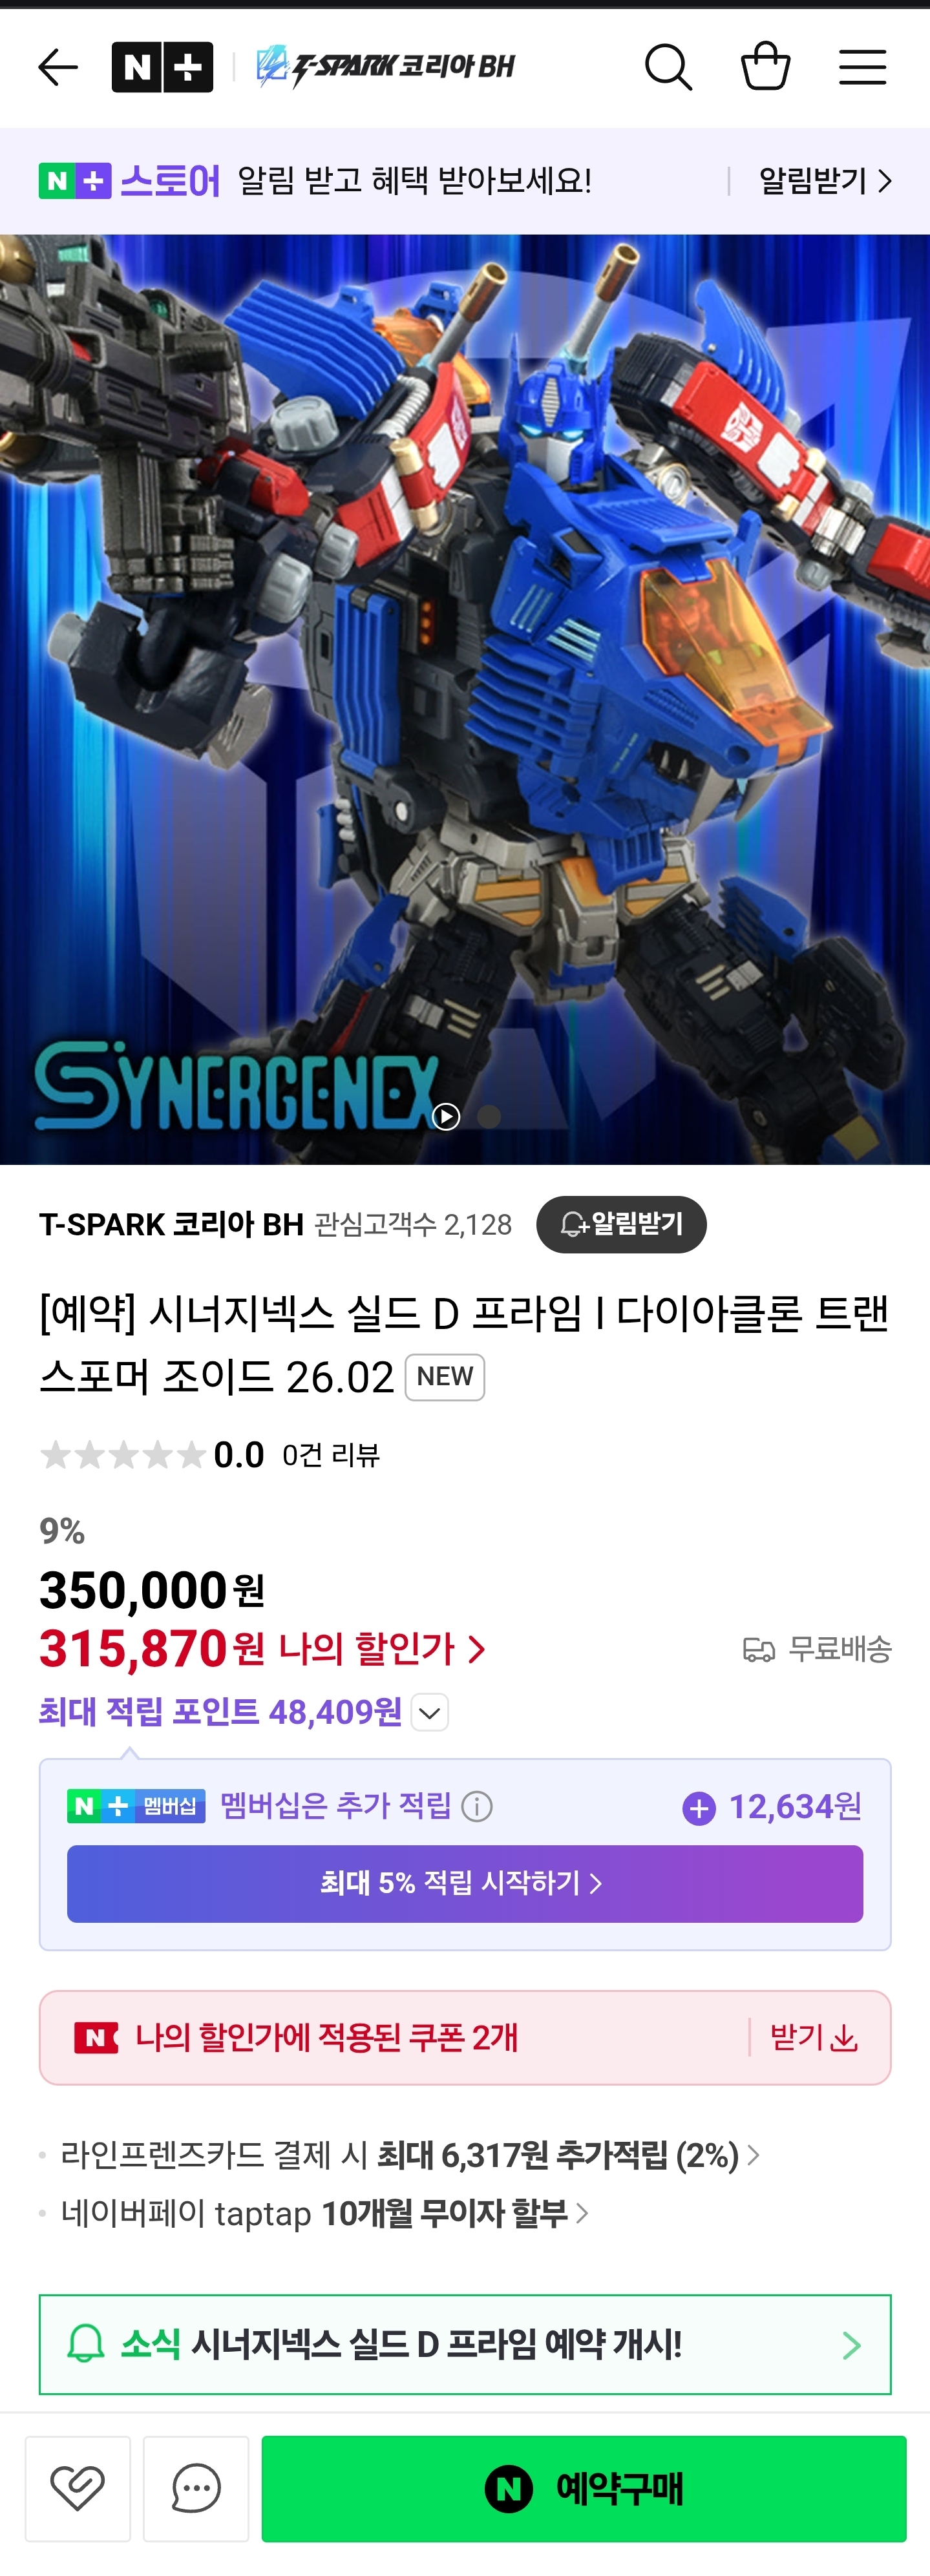Image resolution: width=930 pixels, height=2576 pixels.
Task: Tap 받기 coupon download link
Action: (814, 2037)
